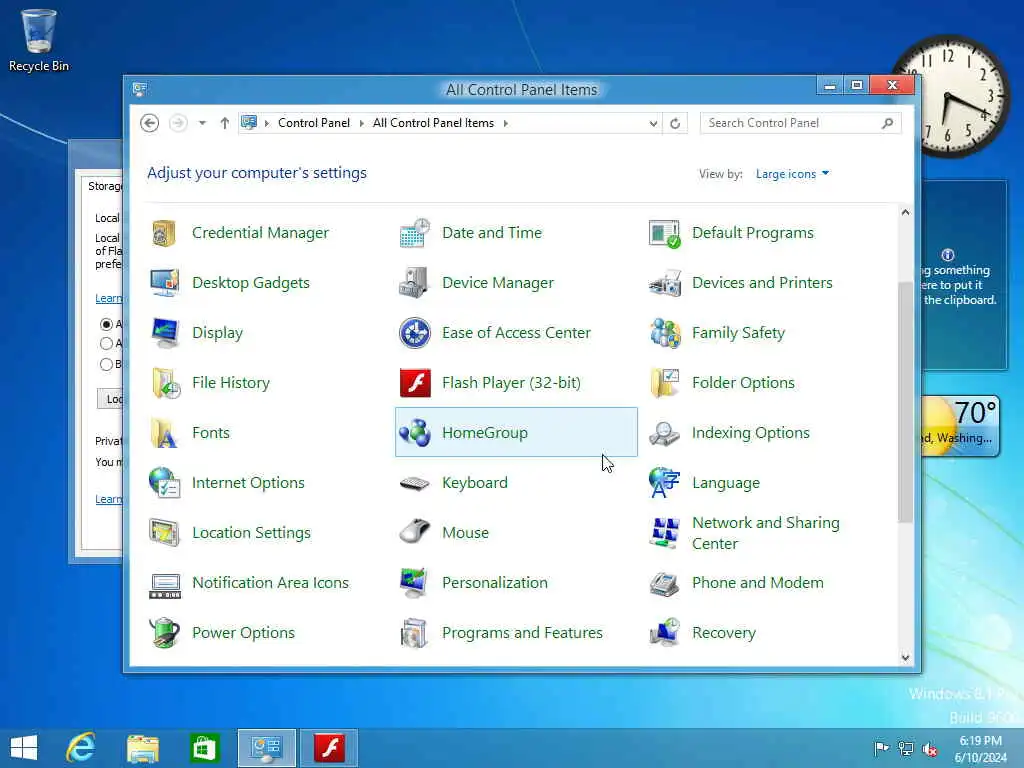Open the View by Large icons dropdown
1024x768 pixels.
pos(792,174)
